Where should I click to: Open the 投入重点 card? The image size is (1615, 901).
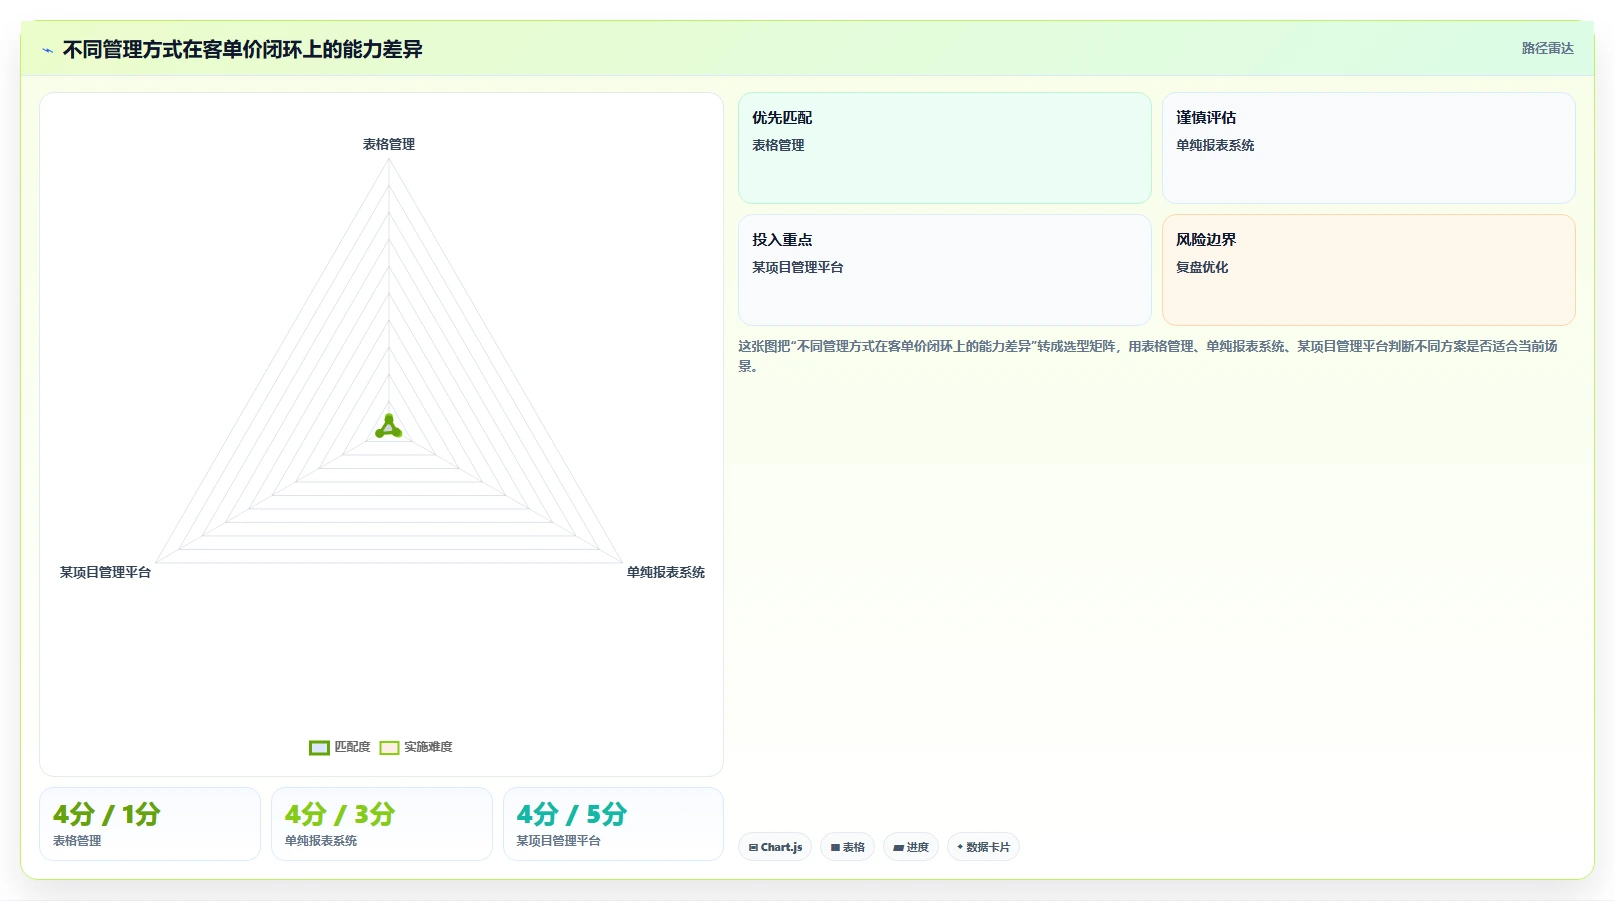(945, 270)
